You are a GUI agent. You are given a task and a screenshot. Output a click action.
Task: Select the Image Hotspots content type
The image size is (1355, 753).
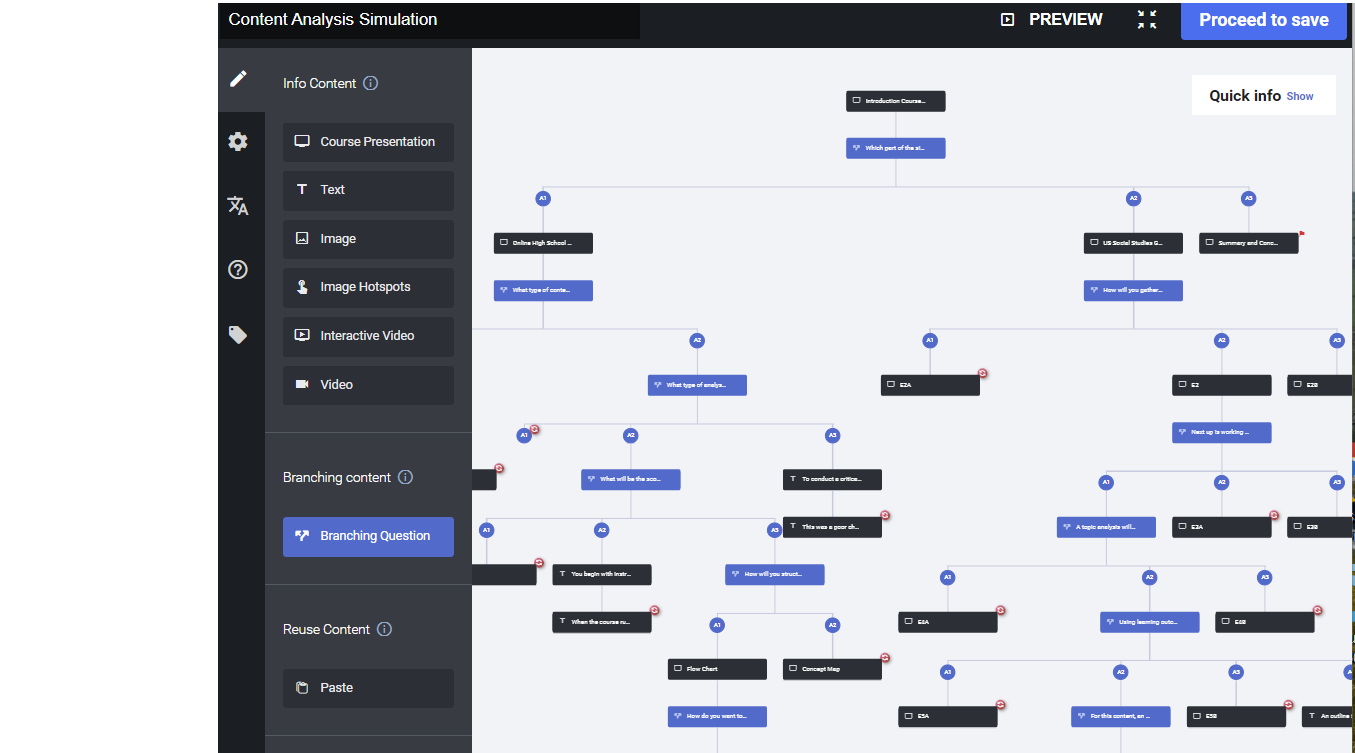coord(368,287)
